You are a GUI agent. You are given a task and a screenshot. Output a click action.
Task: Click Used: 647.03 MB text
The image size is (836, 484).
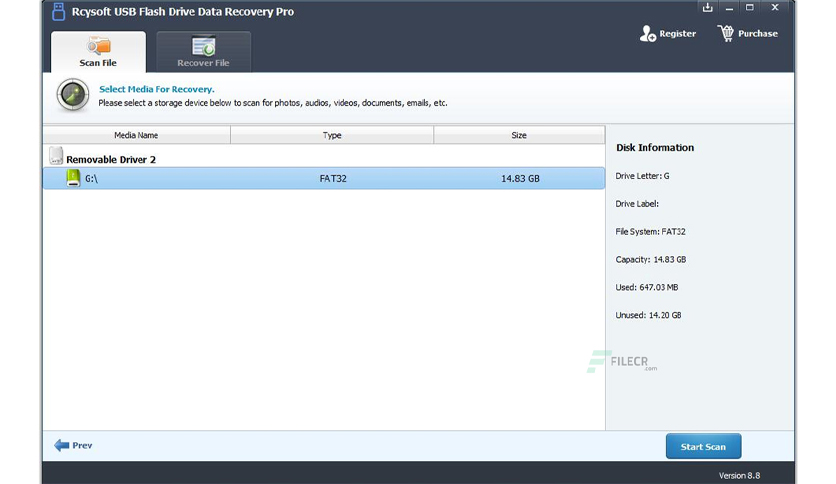pyautogui.click(x=647, y=287)
